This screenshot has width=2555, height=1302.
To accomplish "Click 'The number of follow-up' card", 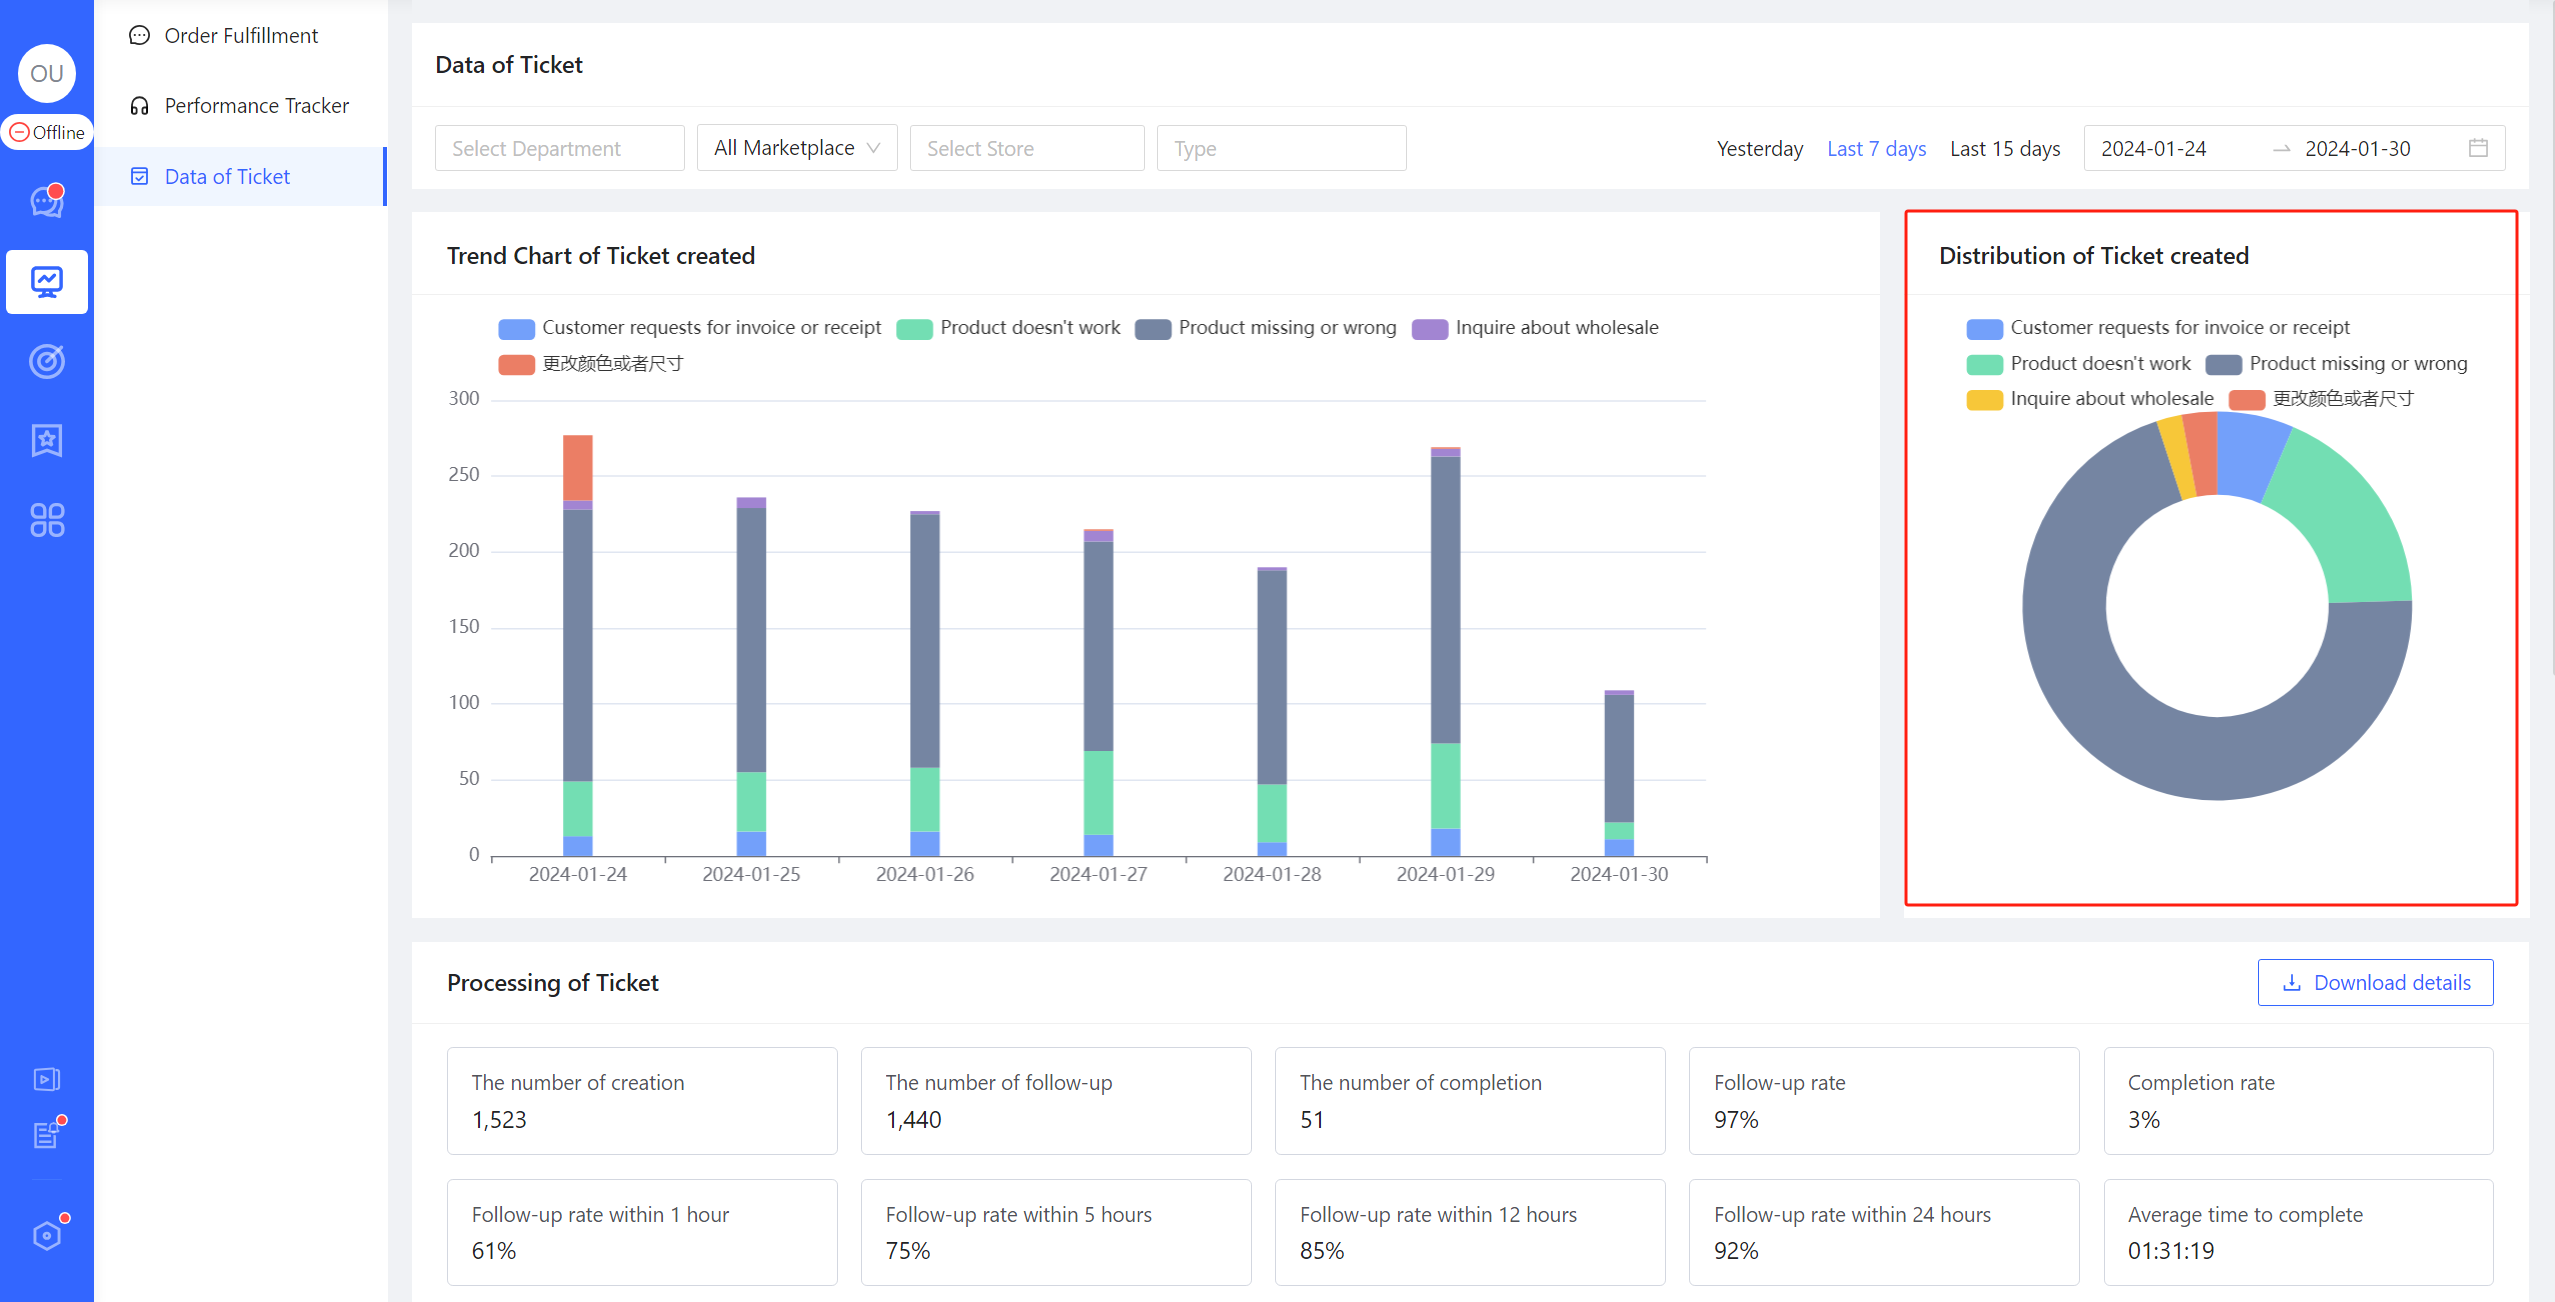I will [x=1056, y=1101].
